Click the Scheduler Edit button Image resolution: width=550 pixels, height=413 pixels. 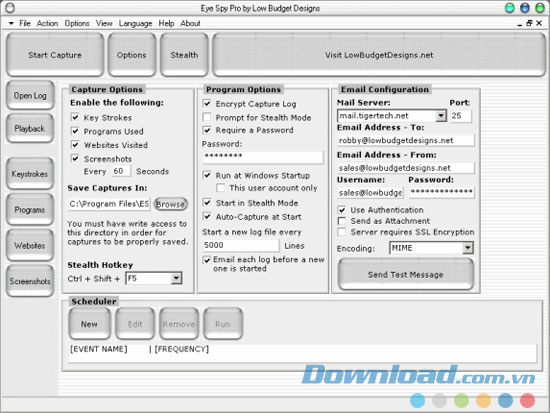(135, 324)
